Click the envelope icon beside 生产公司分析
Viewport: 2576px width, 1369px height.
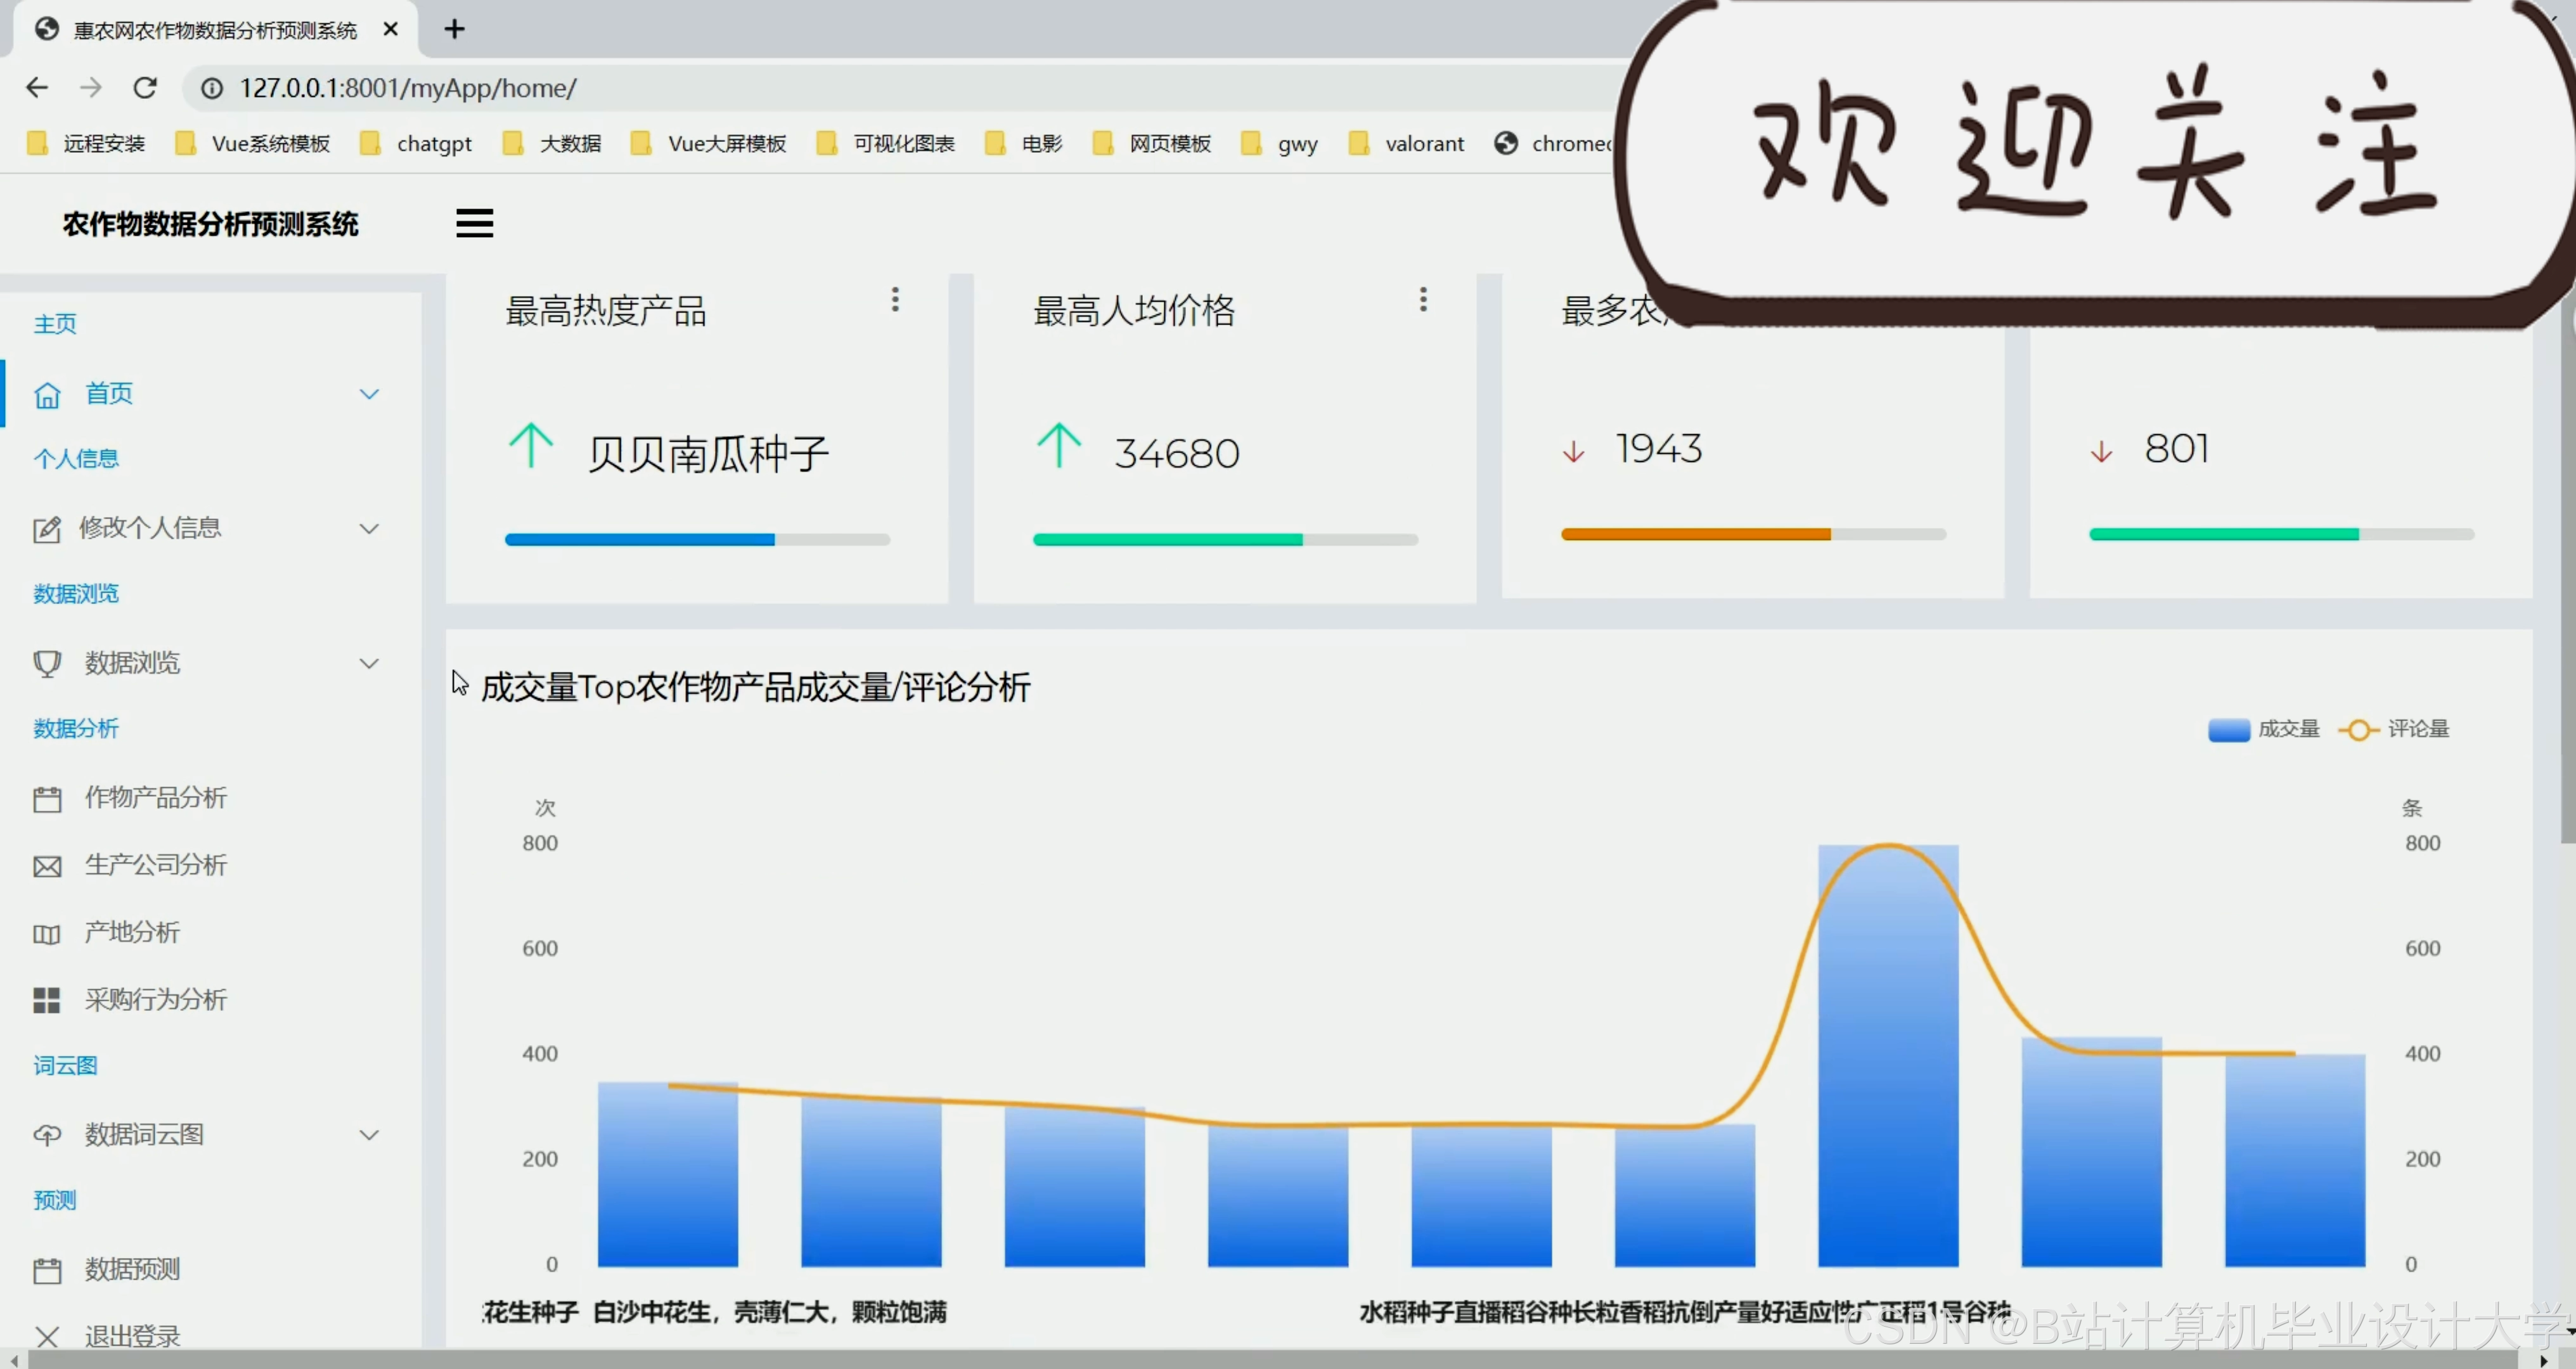point(47,866)
